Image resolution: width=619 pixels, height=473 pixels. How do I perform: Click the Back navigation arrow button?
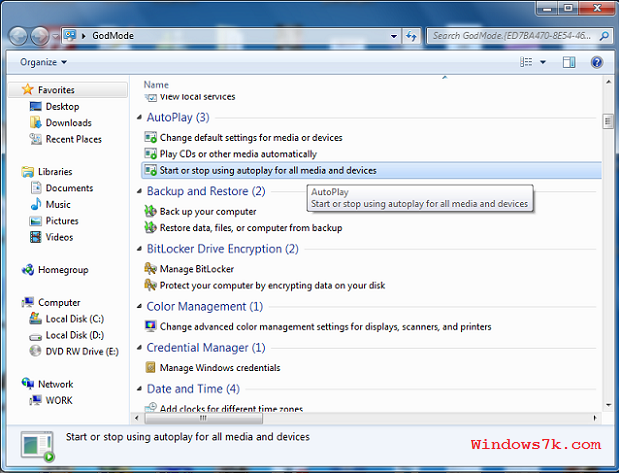18,36
